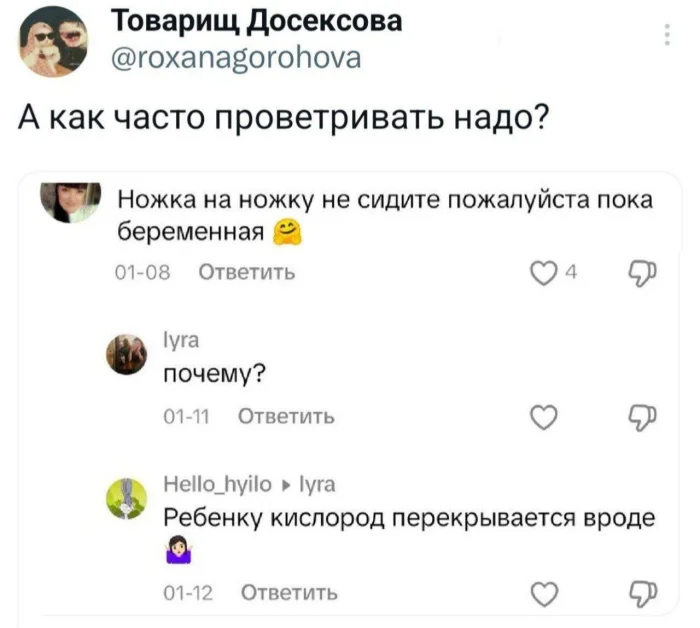Open the Товарищ Досексова display name
This screenshot has height=628, width=700.
(x=254, y=22)
